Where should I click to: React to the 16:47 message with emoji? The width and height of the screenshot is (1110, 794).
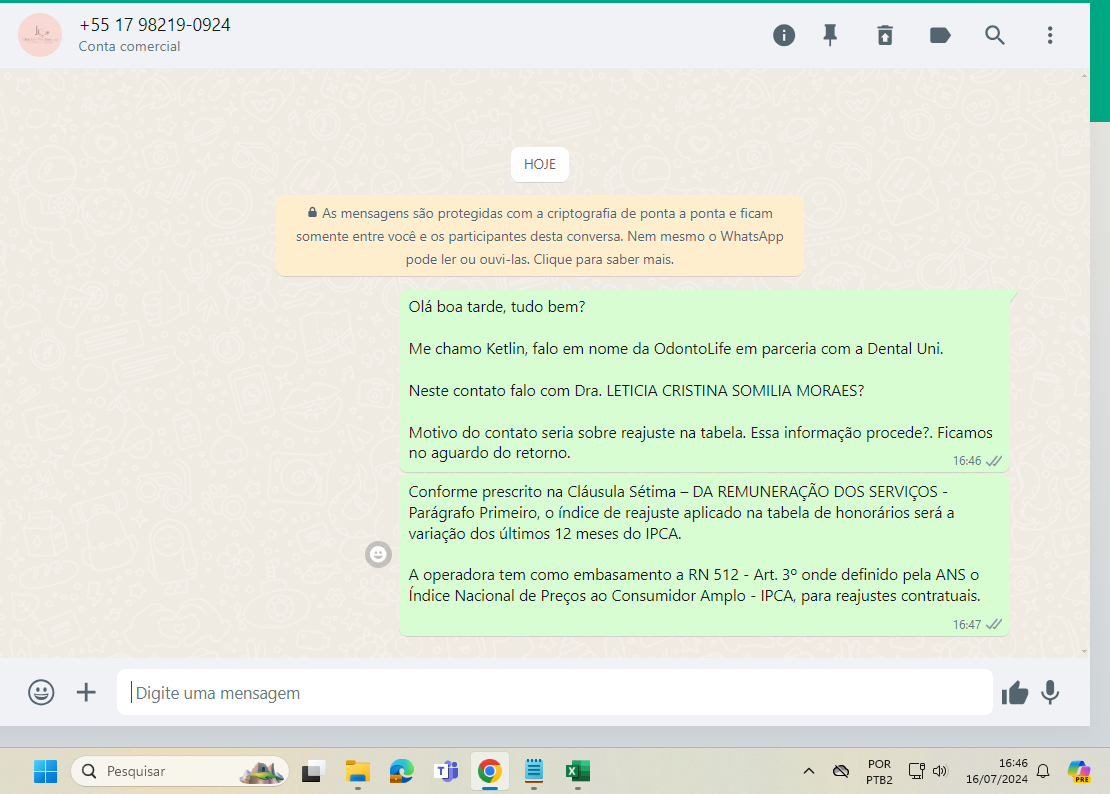[x=378, y=554]
